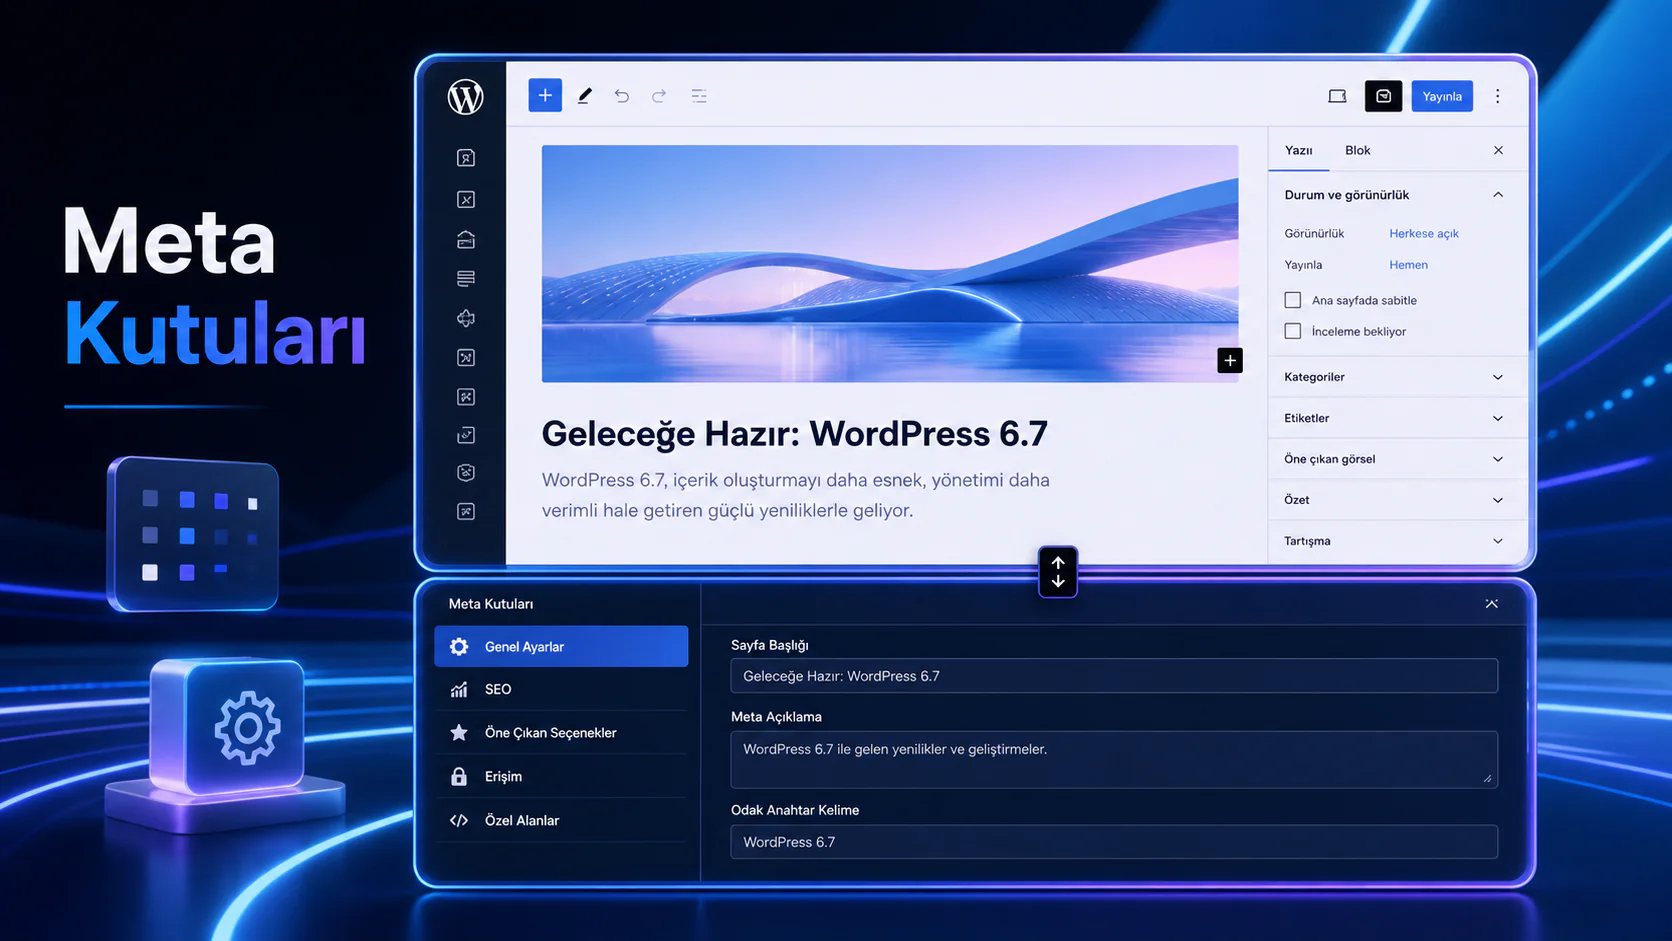Click the Odak Anahtar Kelime field
This screenshot has height=941, width=1672.
pos(1114,842)
